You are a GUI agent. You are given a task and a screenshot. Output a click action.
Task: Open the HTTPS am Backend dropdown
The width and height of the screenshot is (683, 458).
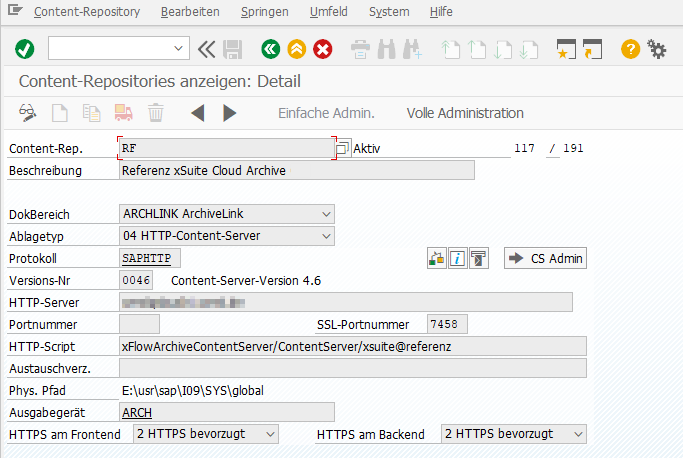tap(577, 434)
